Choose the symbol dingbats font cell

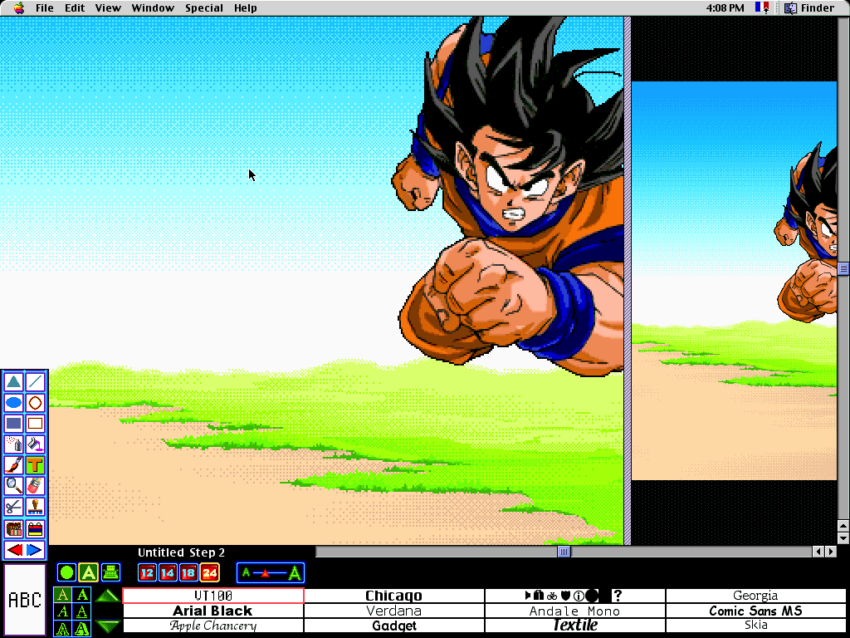pos(575,596)
